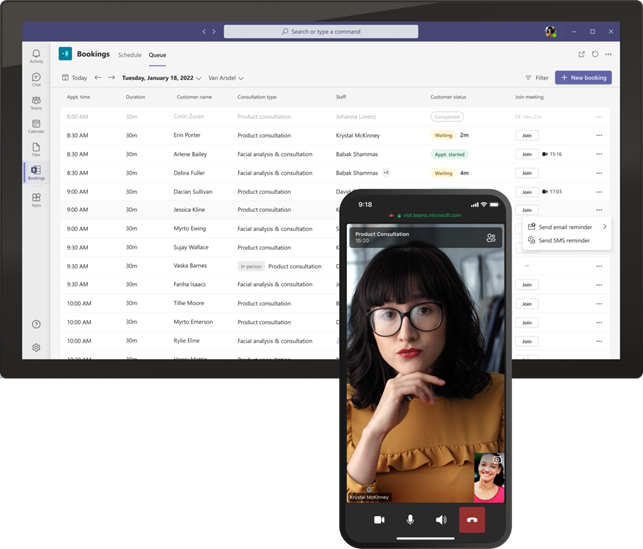
Task: Click the In person tag
Action: [251, 267]
